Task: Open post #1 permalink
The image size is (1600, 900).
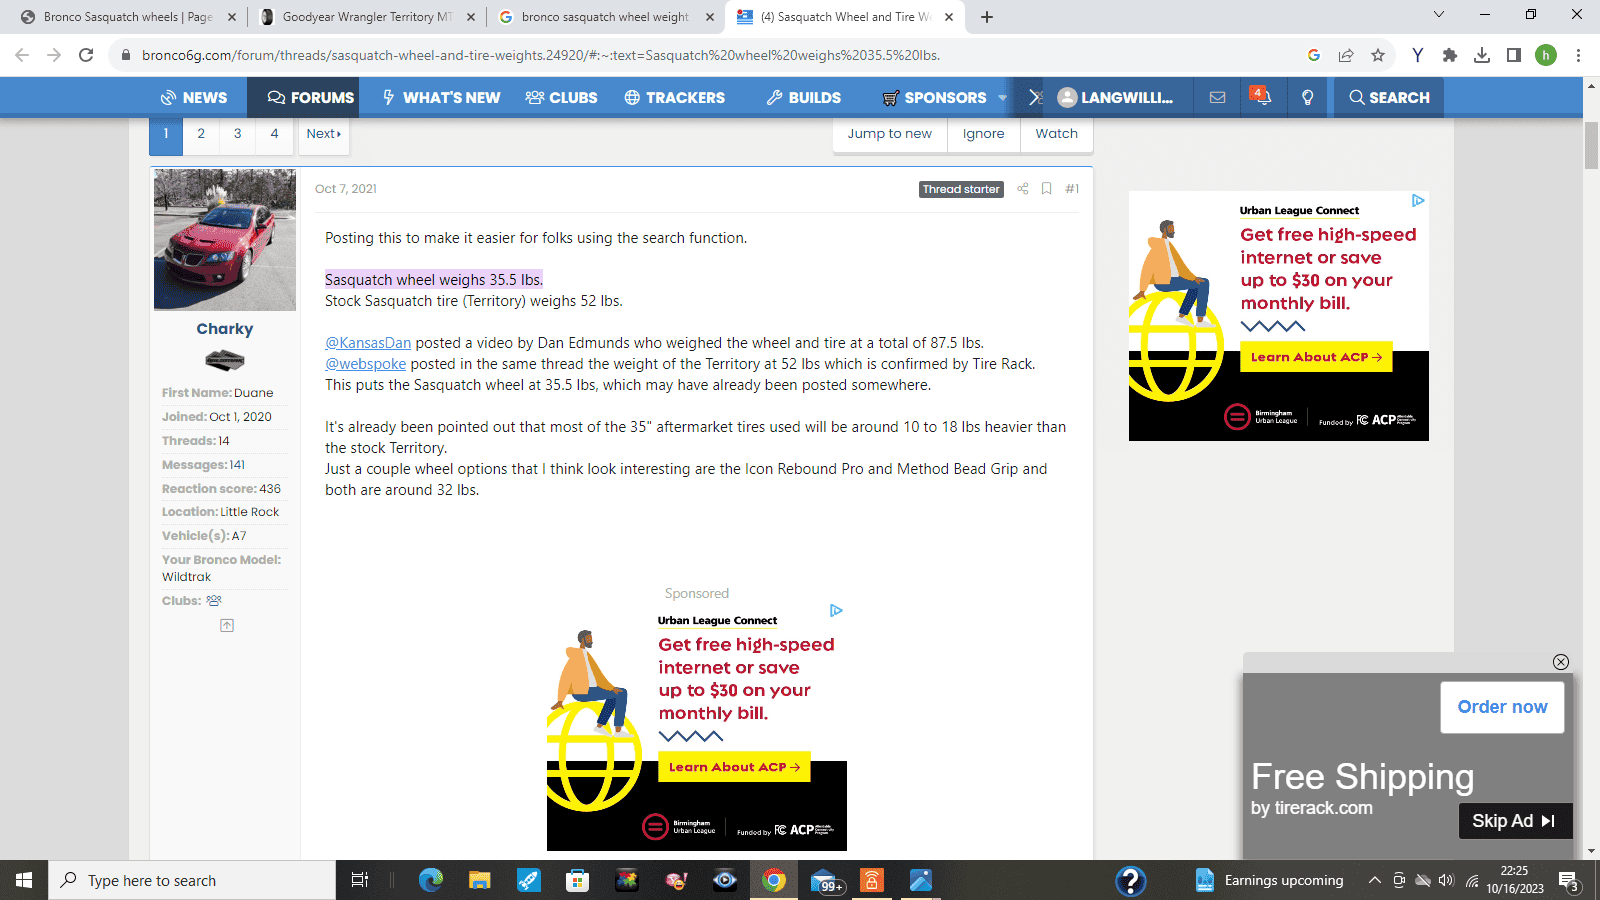Action: point(1072,189)
